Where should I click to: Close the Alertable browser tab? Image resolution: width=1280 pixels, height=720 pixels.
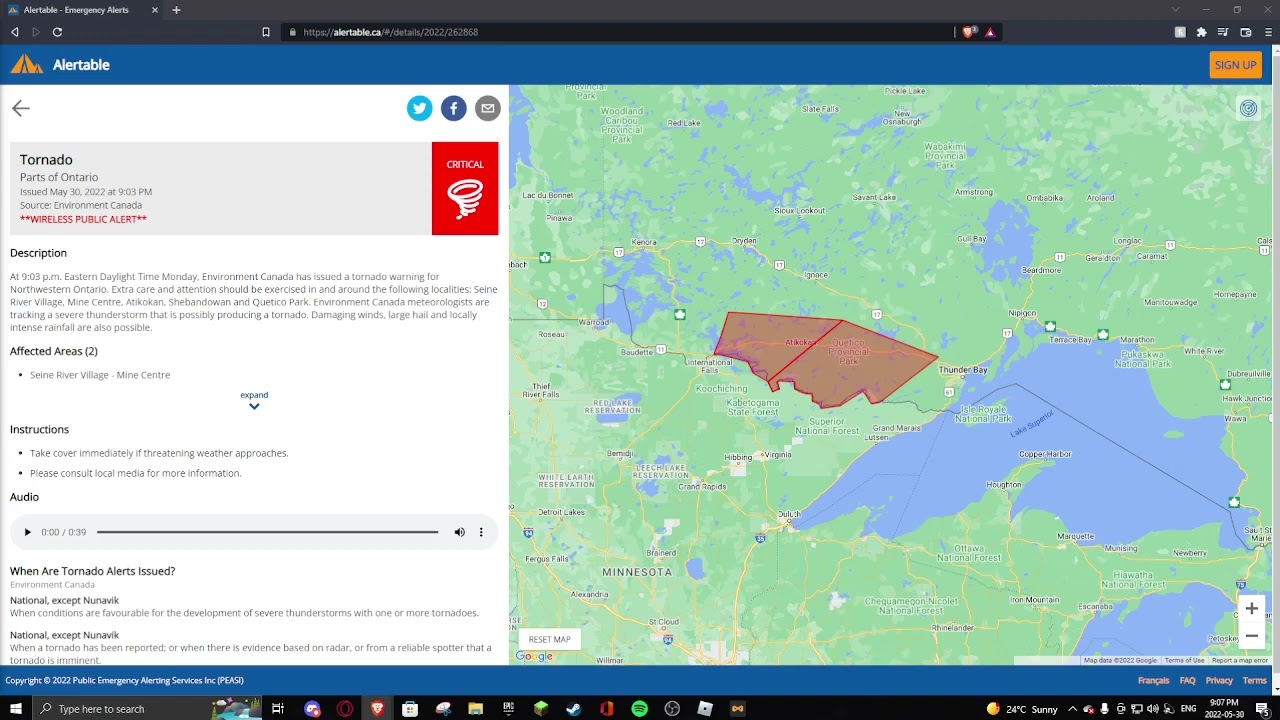tap(155, 10)
